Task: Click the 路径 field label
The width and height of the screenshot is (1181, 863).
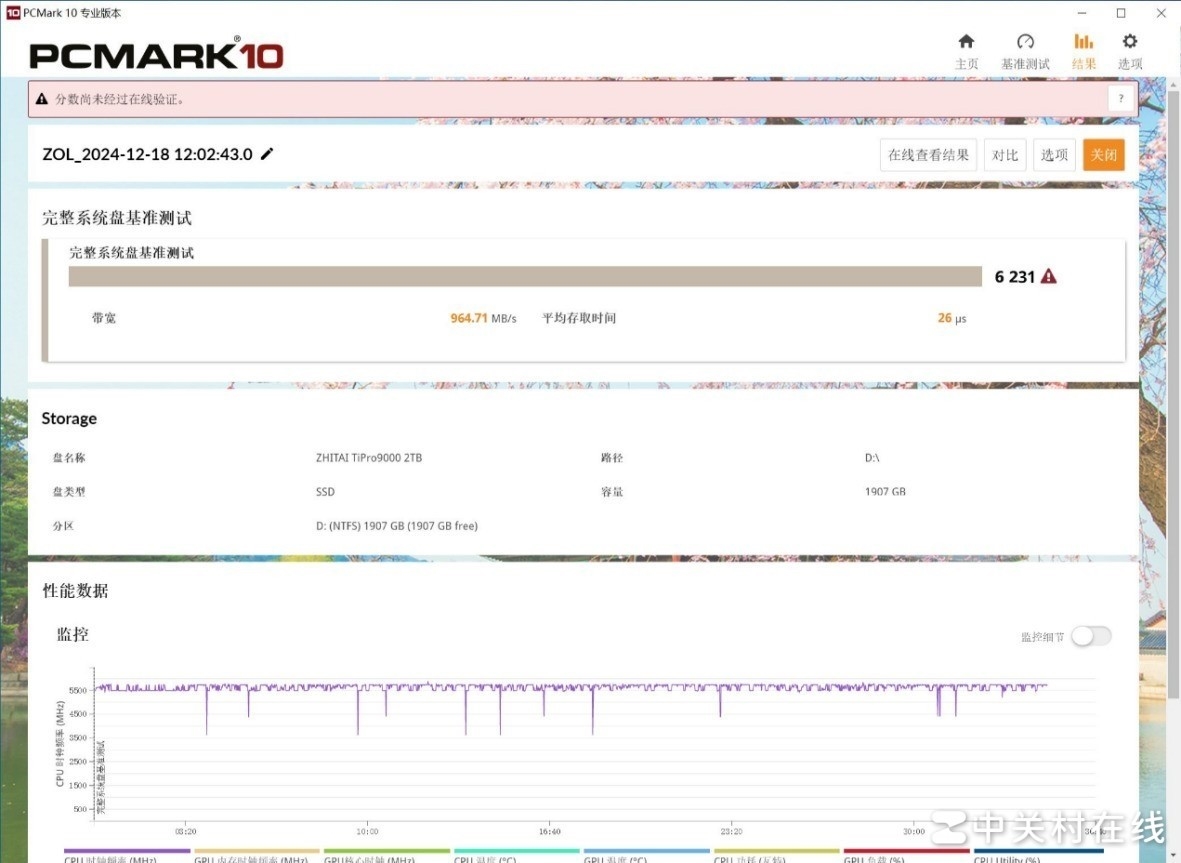Action: coord(612,457)
